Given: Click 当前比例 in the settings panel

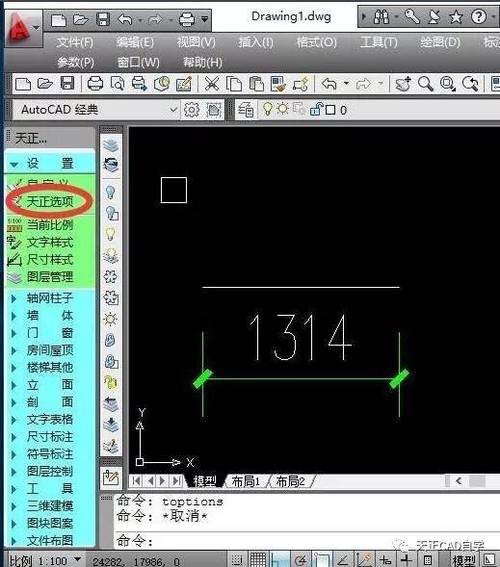Looking at the screenshot, I should [50, 225].
